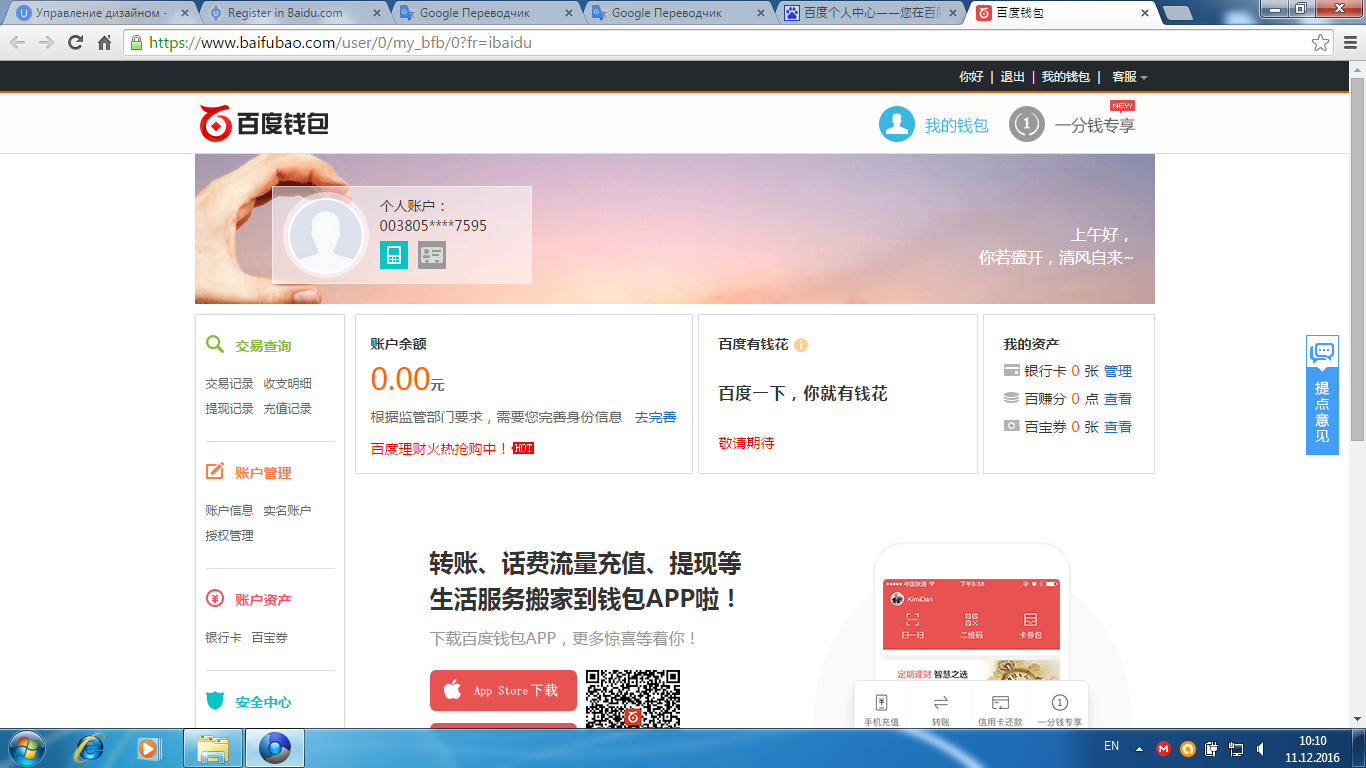The height and width of the screenshot is (768, 1366).
Task: Show hidden system tray icons arrow
Action: click(1139, 748)
